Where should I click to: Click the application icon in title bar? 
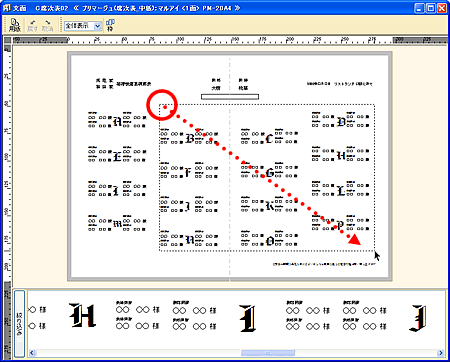6,8
